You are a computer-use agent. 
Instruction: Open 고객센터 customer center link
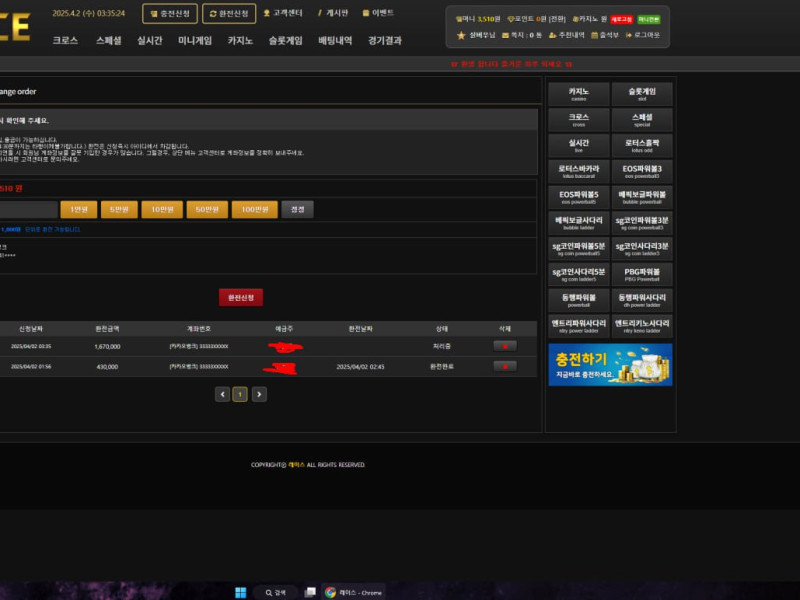[285, 13]
